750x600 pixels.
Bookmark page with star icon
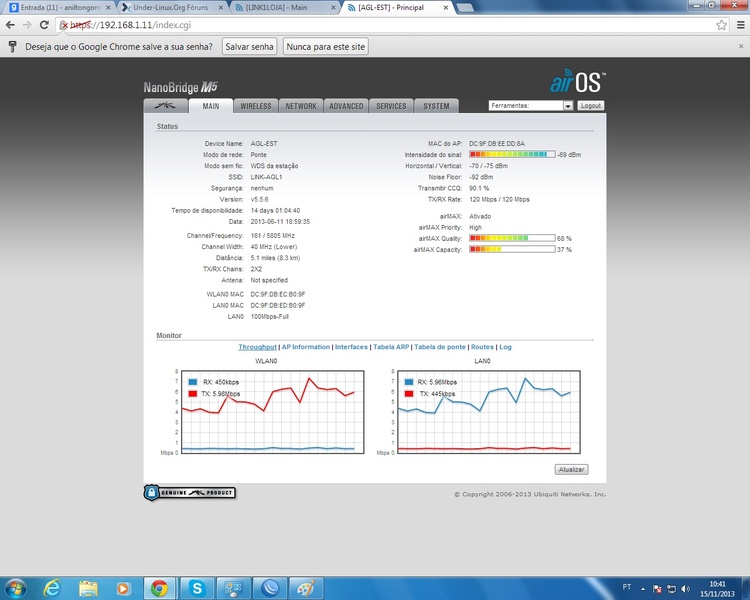721,25
